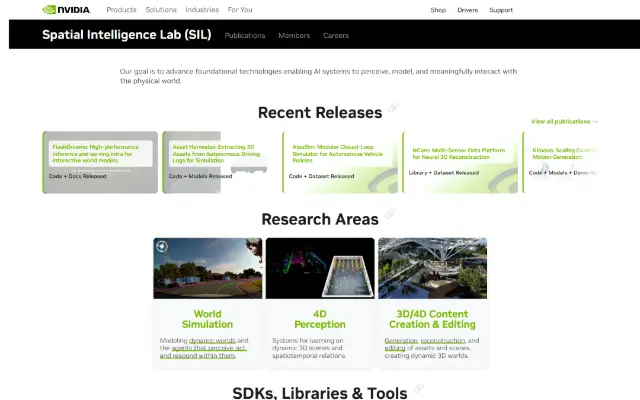Click View all publications link
640x400 pixels.
pos(564,122)
